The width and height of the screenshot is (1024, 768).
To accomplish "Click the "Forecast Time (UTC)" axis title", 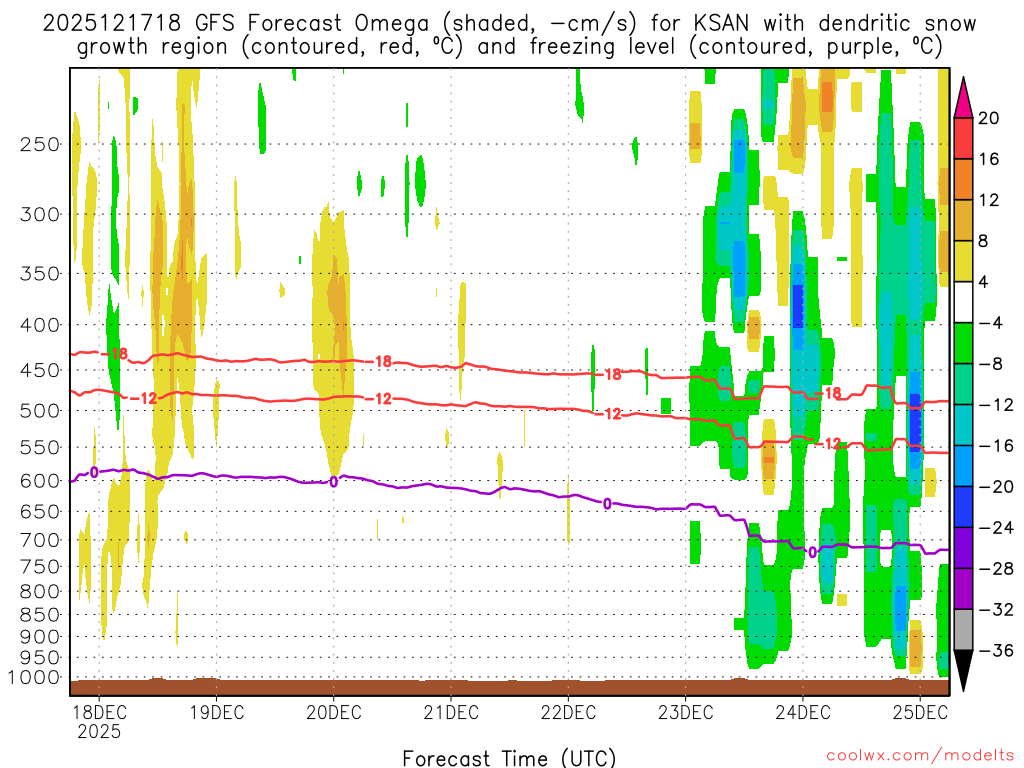I will pos(509,758).
